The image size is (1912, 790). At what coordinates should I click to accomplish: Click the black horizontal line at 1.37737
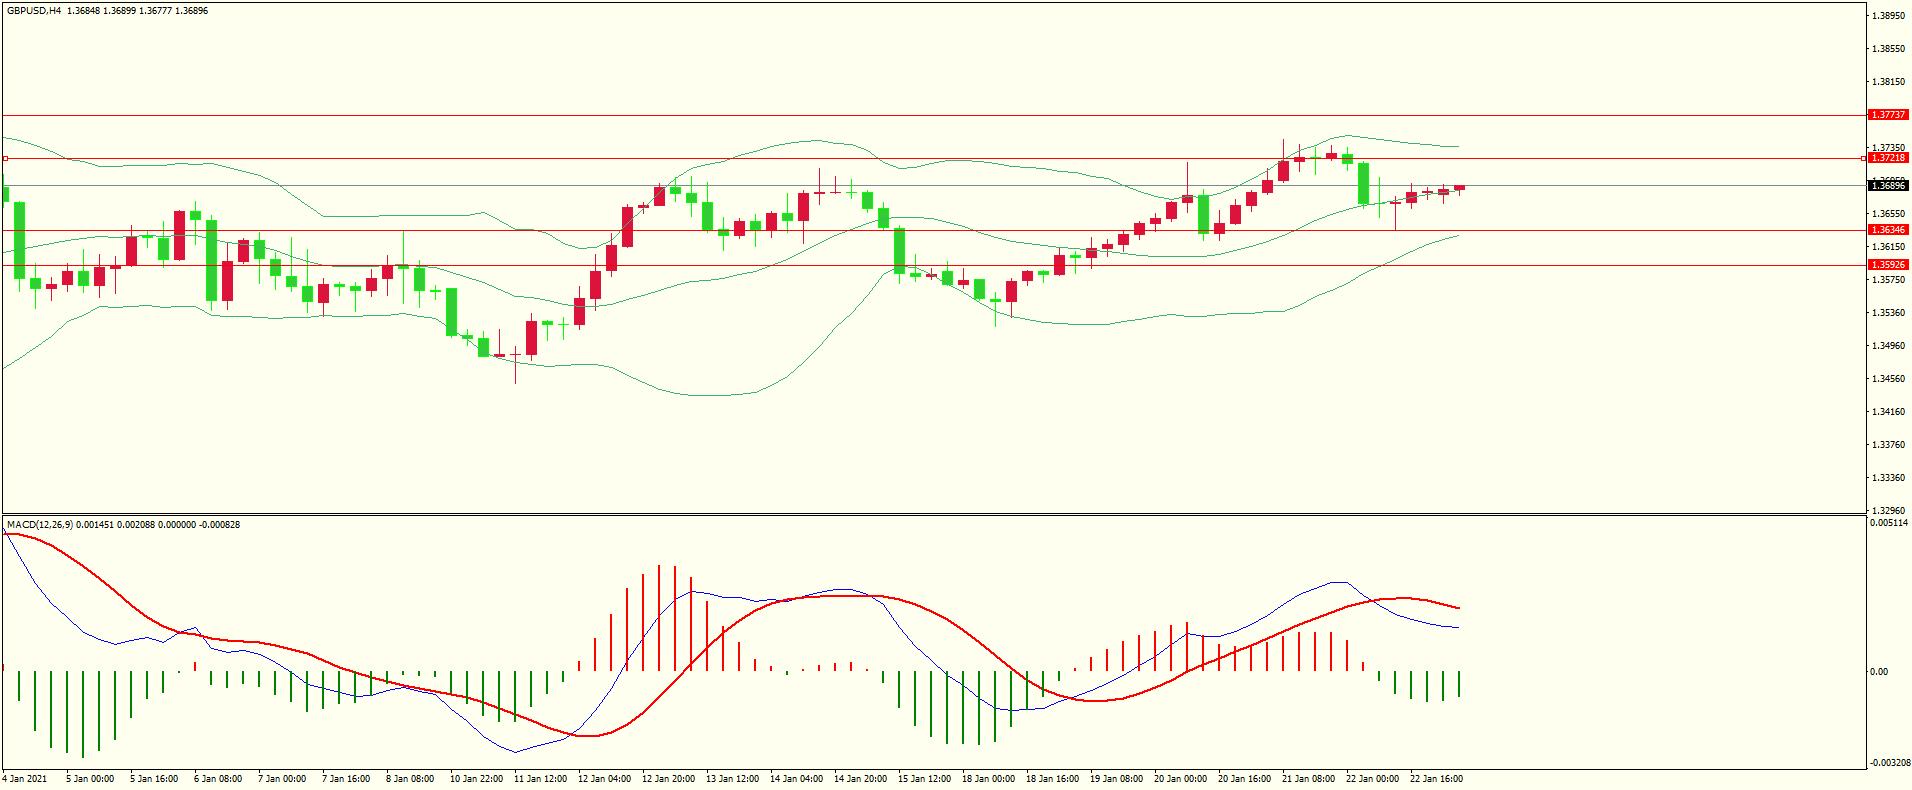click(934, 115)
